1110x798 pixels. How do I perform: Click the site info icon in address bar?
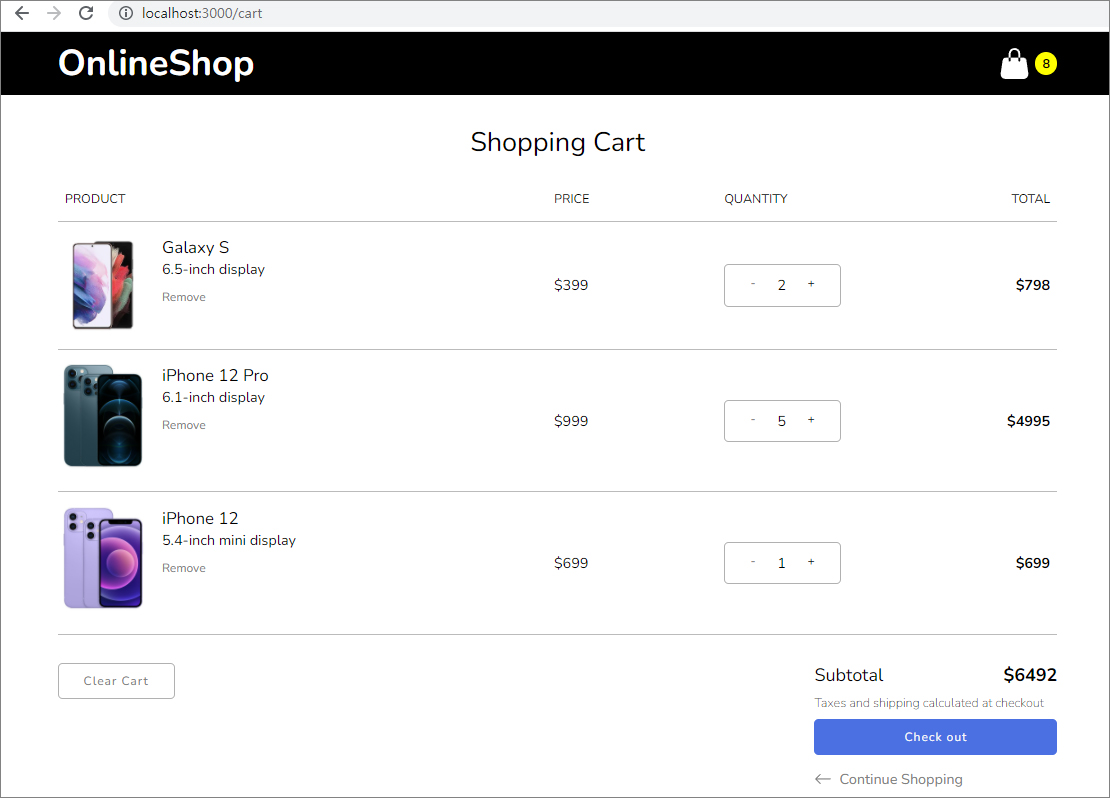[x=125, y=13]
